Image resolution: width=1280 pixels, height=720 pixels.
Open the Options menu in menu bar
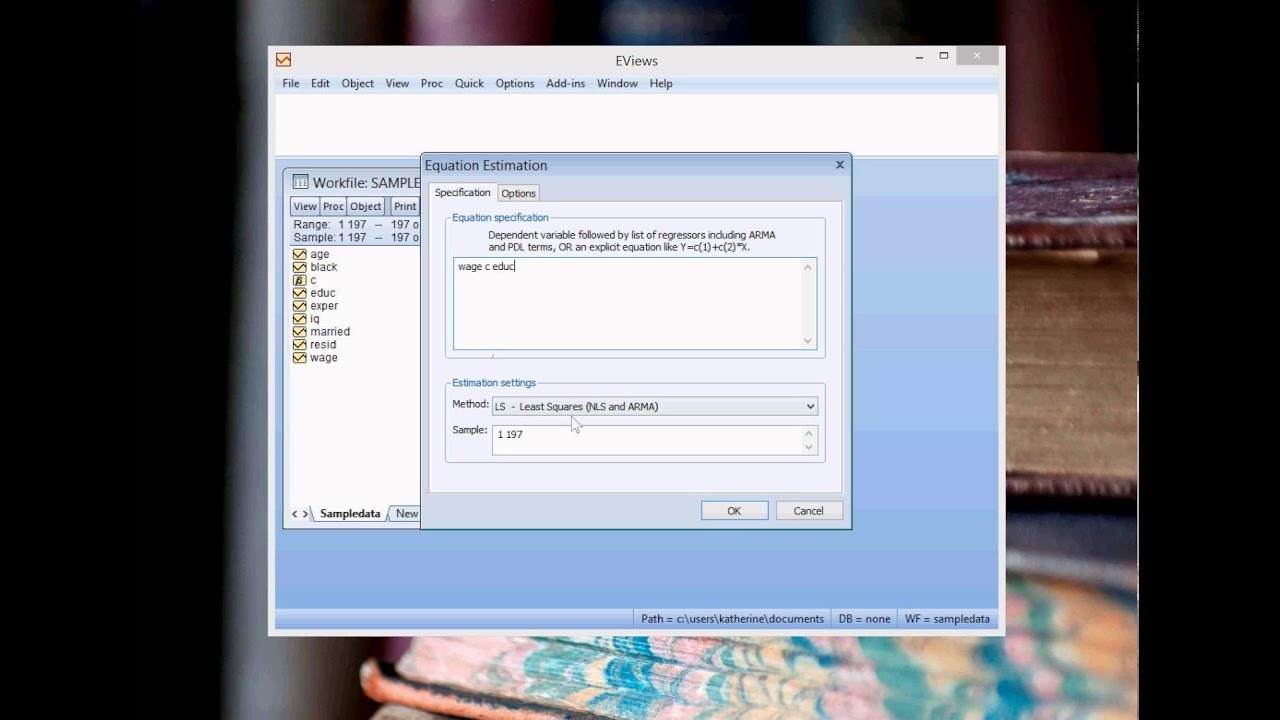pos(515,84)
